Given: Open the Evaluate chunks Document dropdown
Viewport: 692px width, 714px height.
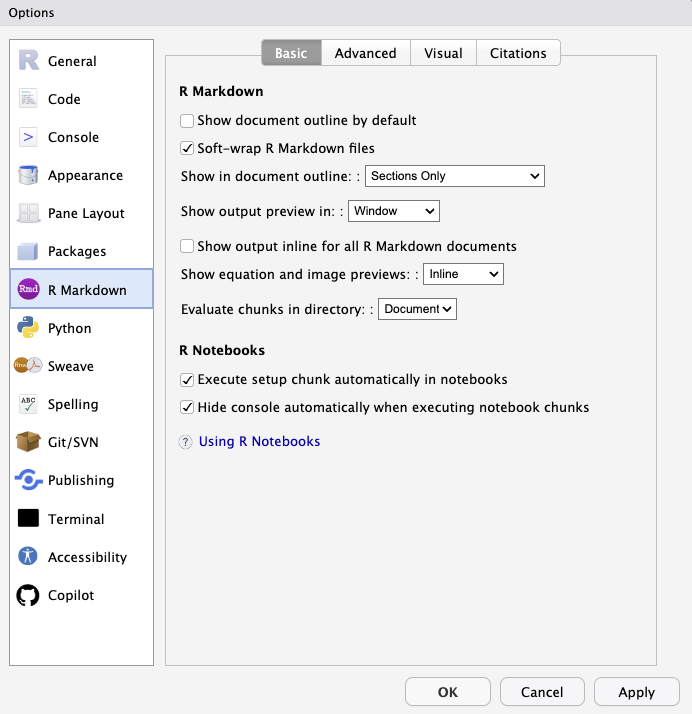Looking at the screenshot, I should [417, 309].
